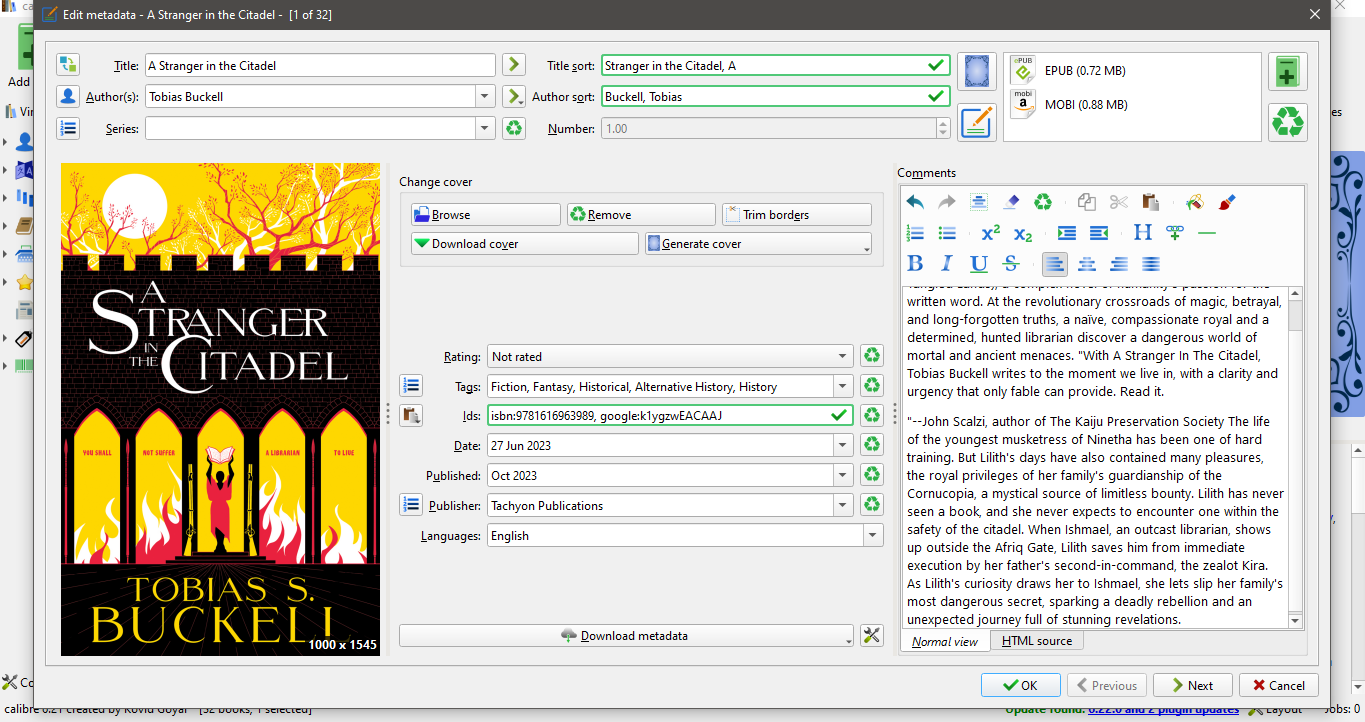Insert a link in comments
The height and width of the screenshot is (722, 1365).
coord(1175,233)
